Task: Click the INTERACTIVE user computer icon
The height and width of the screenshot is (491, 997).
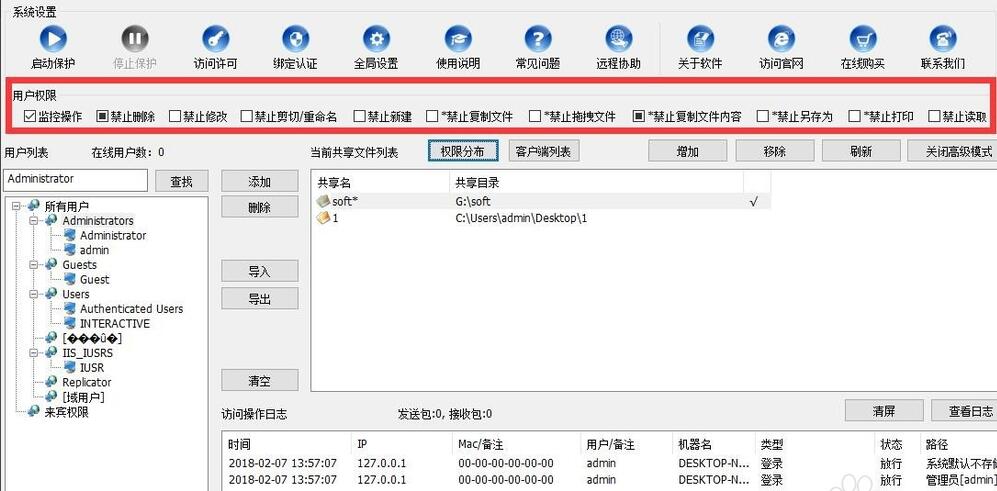Action: click(70, 323)
